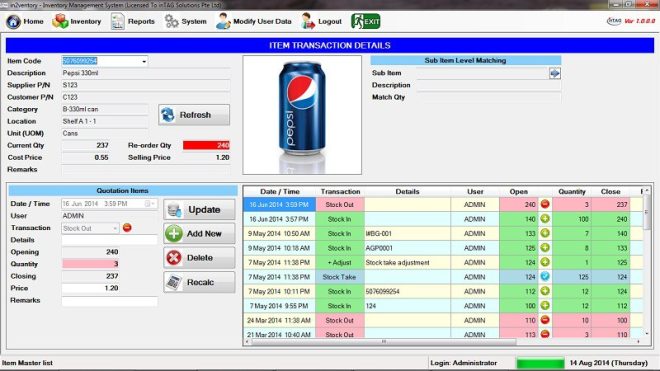Open the Inventory menu
The image size is (660, 371).
(x=76, y=21)
